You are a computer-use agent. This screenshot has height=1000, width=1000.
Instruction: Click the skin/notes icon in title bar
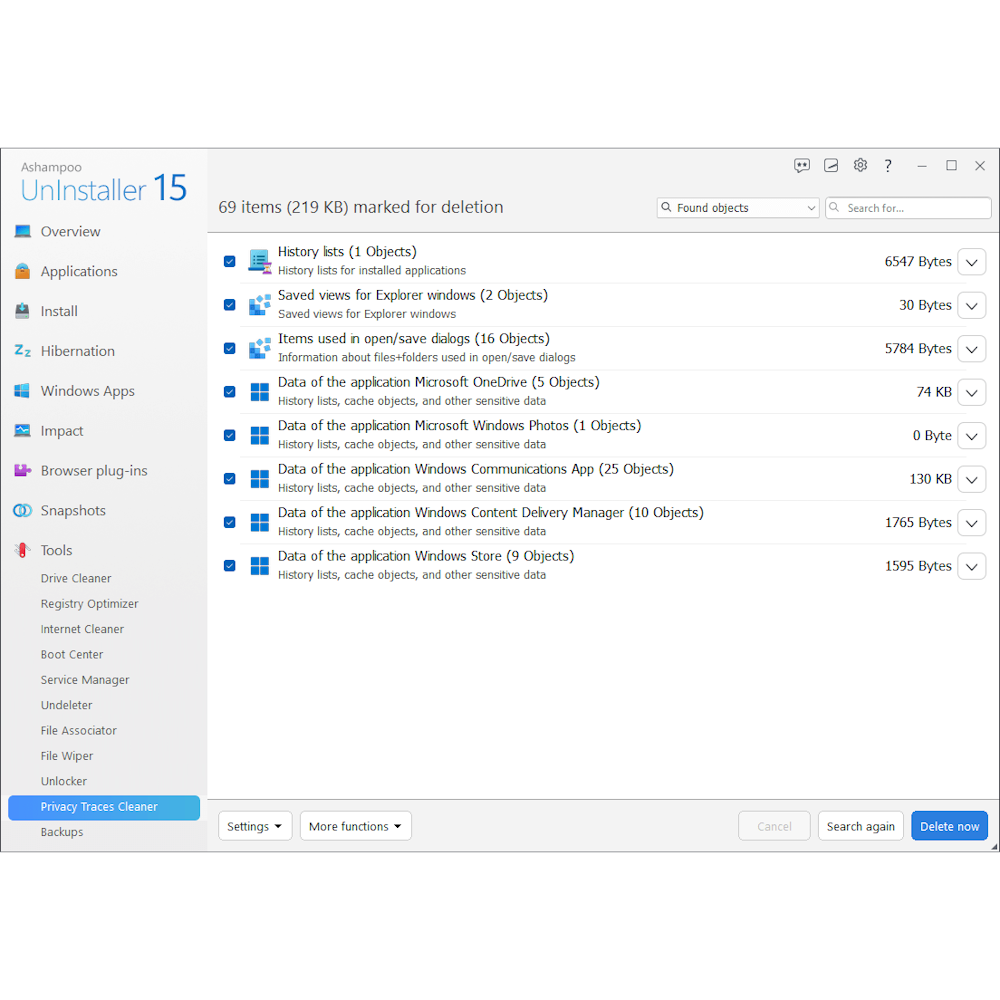pos(831,166)
